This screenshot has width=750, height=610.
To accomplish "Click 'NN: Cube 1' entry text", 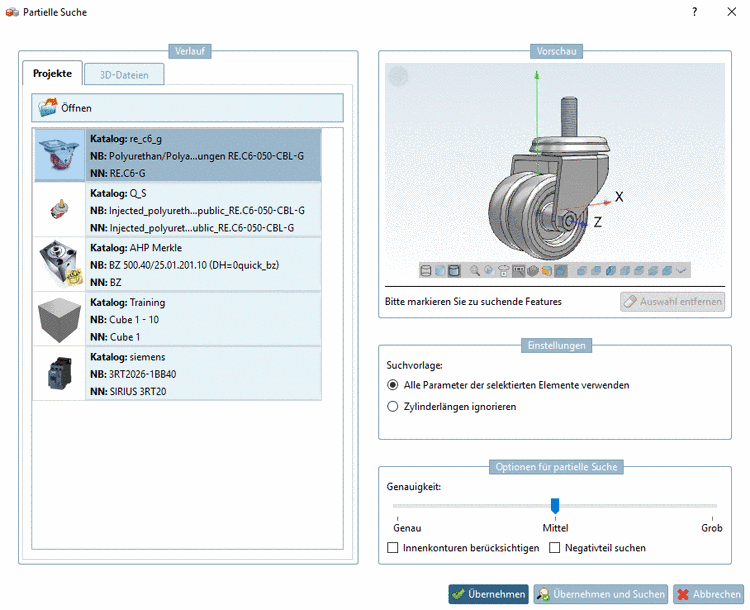I will coord(115,337).
